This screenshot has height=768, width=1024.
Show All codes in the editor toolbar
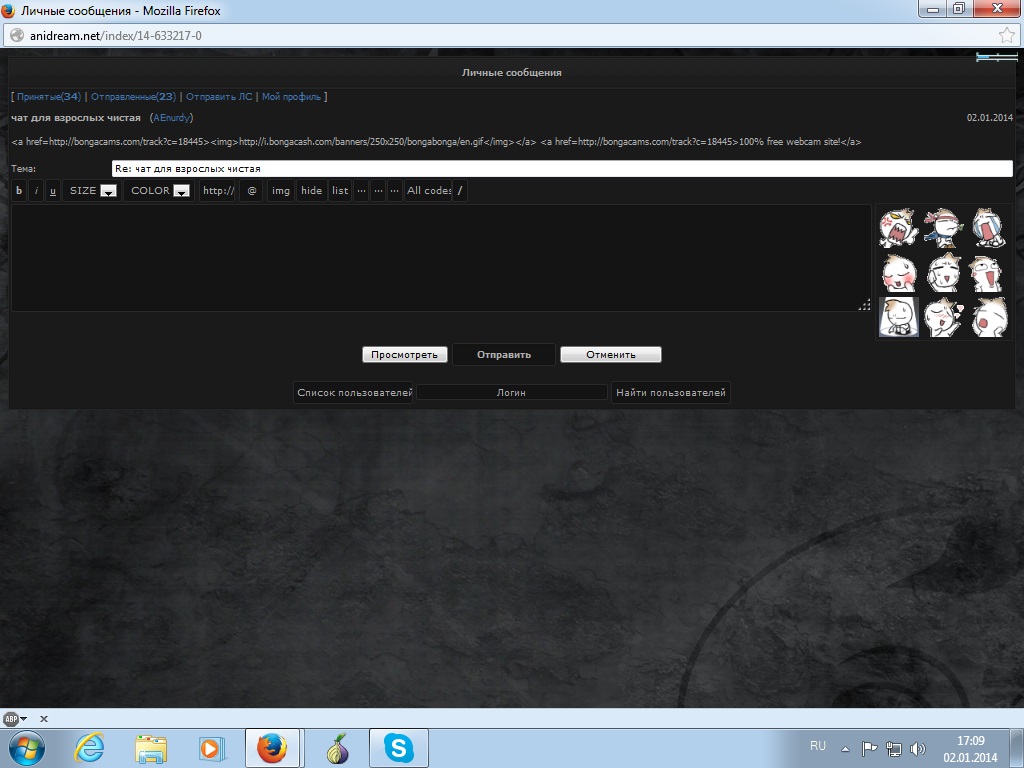[x=428, y=191]
